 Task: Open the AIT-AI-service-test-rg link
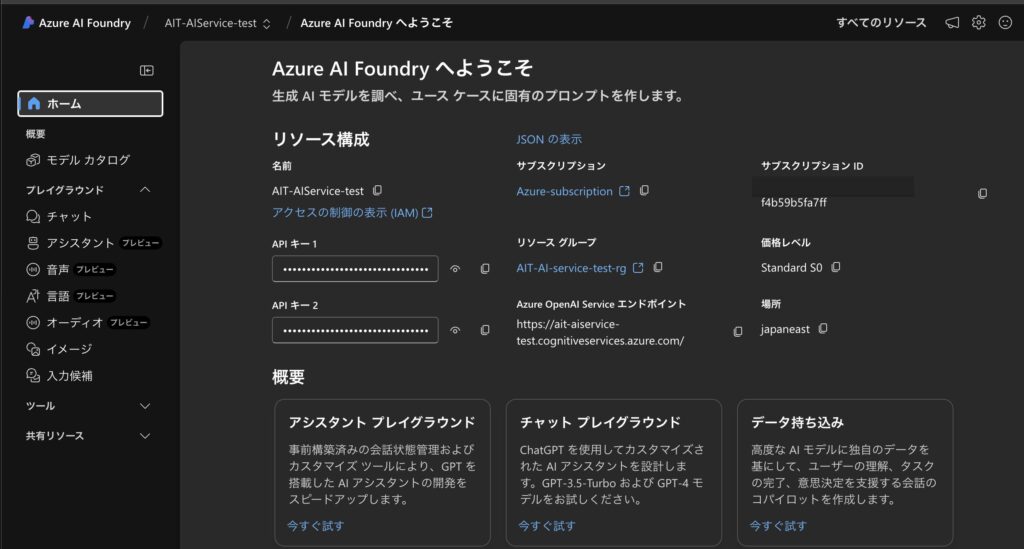pos(571,268)
